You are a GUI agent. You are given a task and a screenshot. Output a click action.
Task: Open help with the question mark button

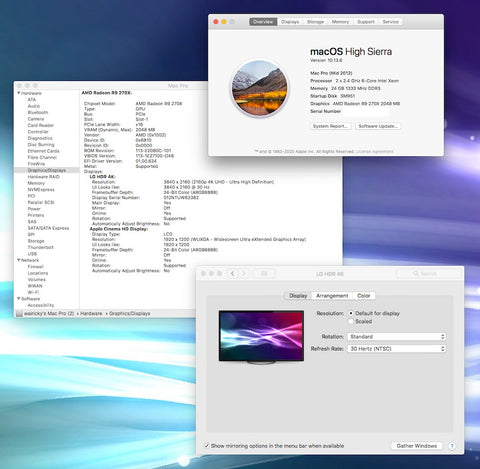(452, 446)
